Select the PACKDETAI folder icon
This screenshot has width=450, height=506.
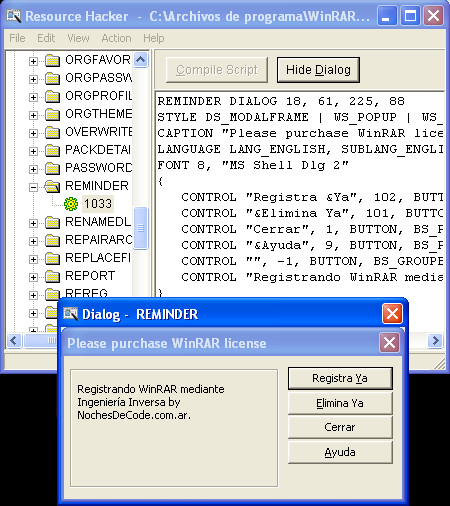[52, 150]
